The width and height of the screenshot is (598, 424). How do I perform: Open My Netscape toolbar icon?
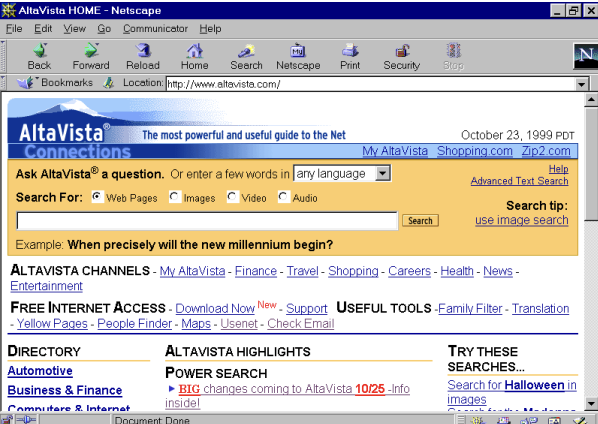(298, 51)
